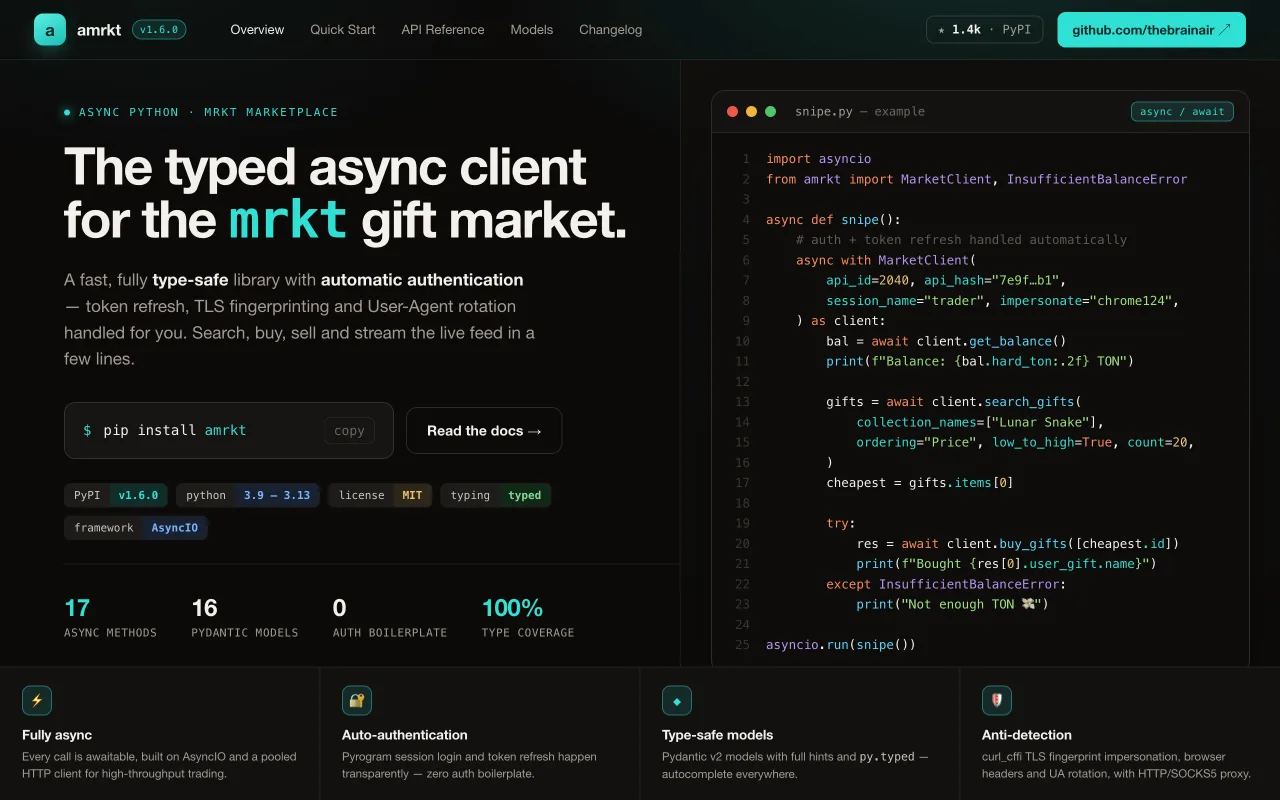Click the amrkt logo icon
This screenshot has width=1280, height=800.
(x=50, y=30)
